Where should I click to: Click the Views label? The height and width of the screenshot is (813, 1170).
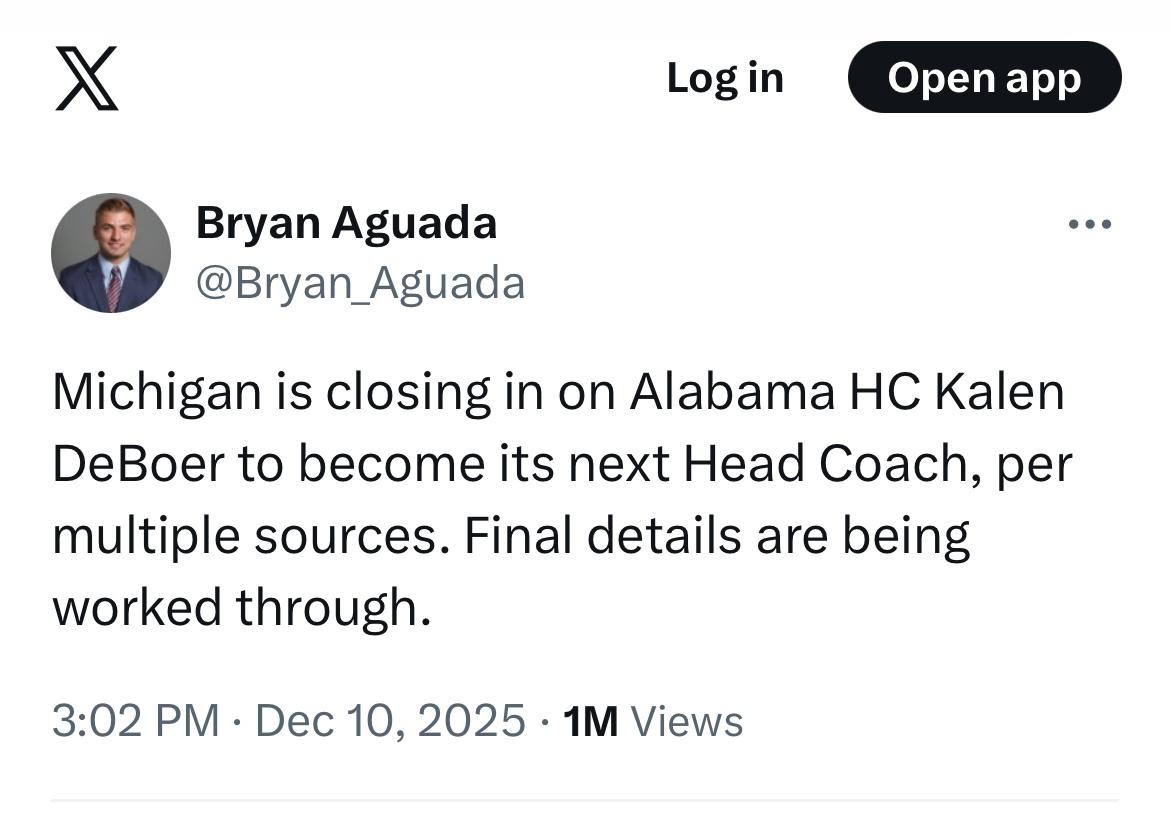coord(687,721)
